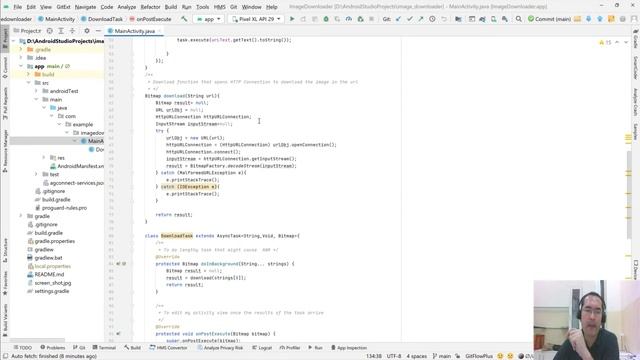Click MainActivity breadcrumb in navigation bar
Viewport: 640px width, 360px height.
point(56,19)
